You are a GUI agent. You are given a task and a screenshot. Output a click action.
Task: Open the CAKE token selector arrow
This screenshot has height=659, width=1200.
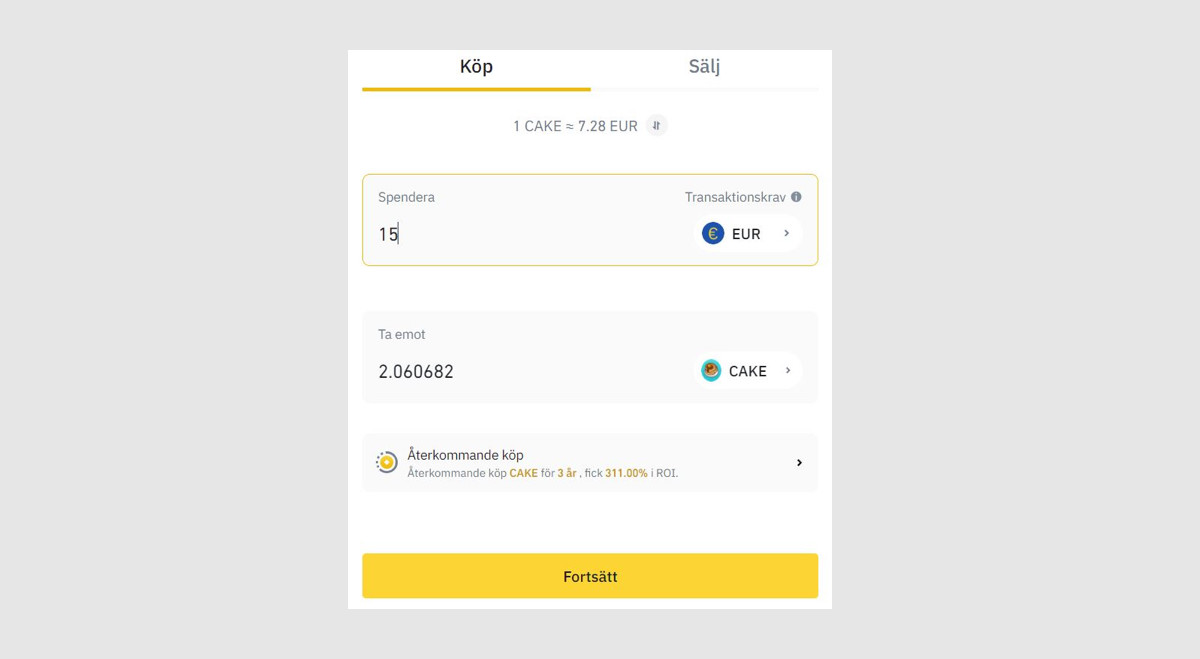788,371
